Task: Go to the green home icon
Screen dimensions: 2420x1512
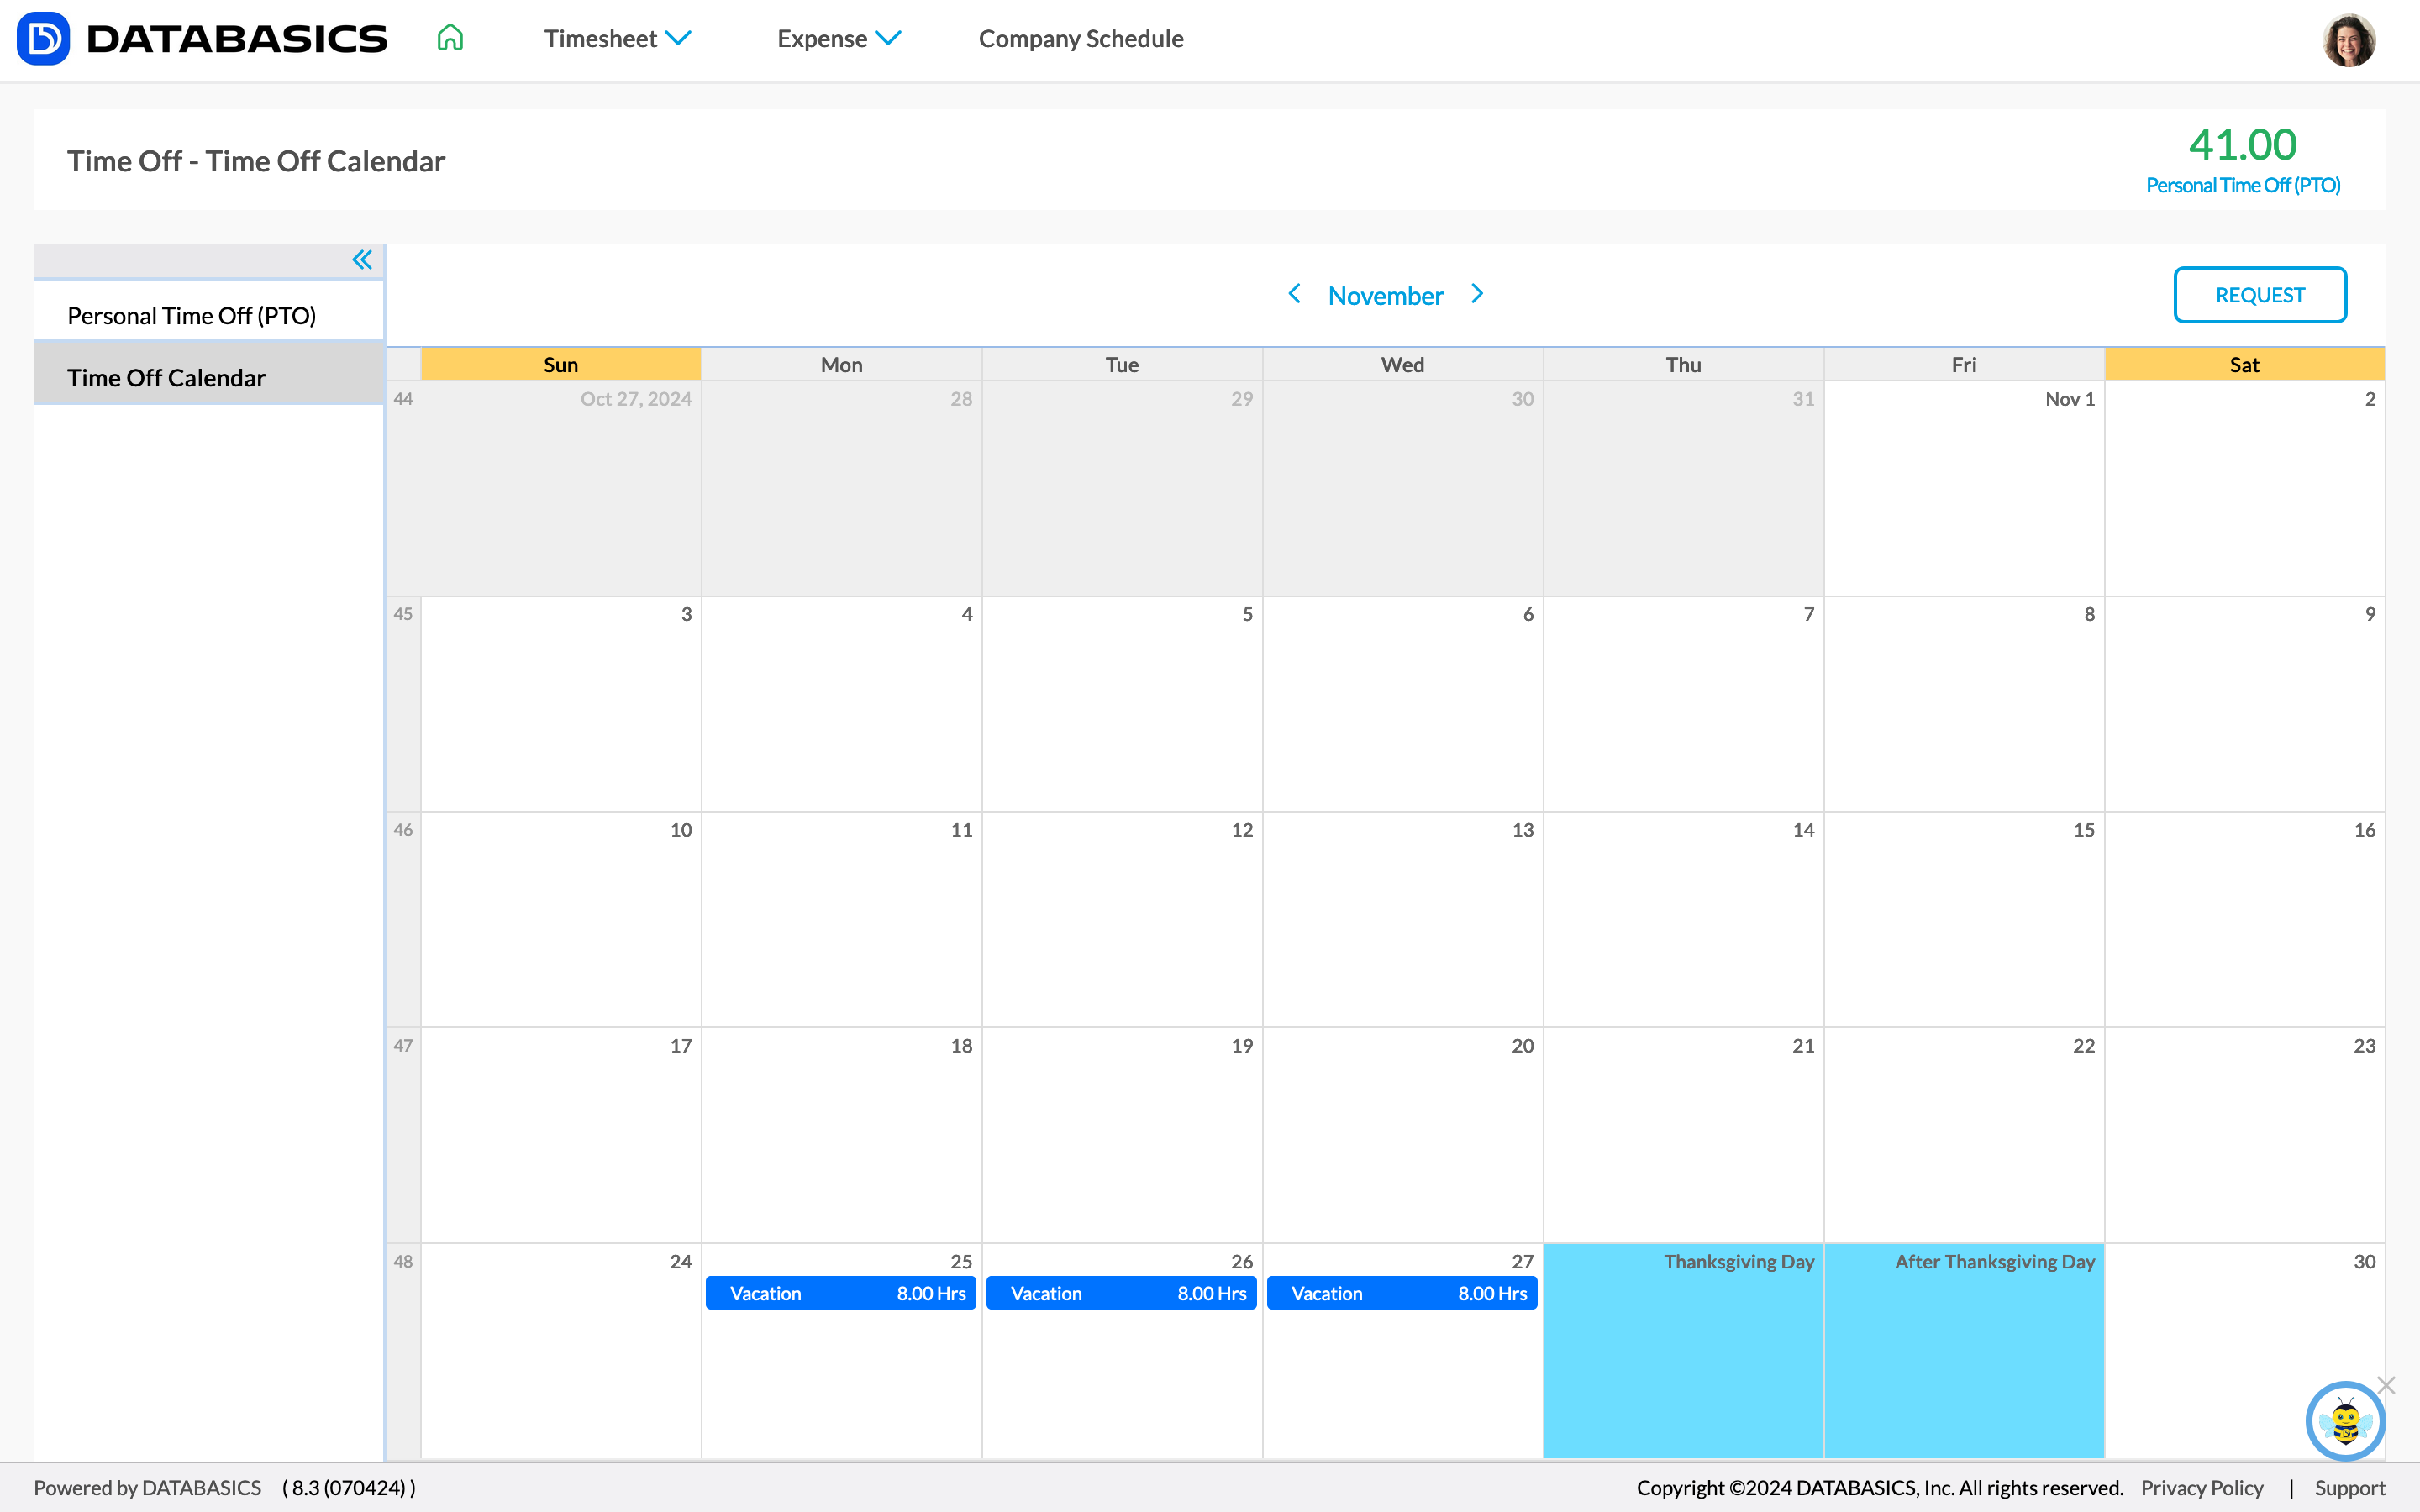Action: tap(450, 38)
